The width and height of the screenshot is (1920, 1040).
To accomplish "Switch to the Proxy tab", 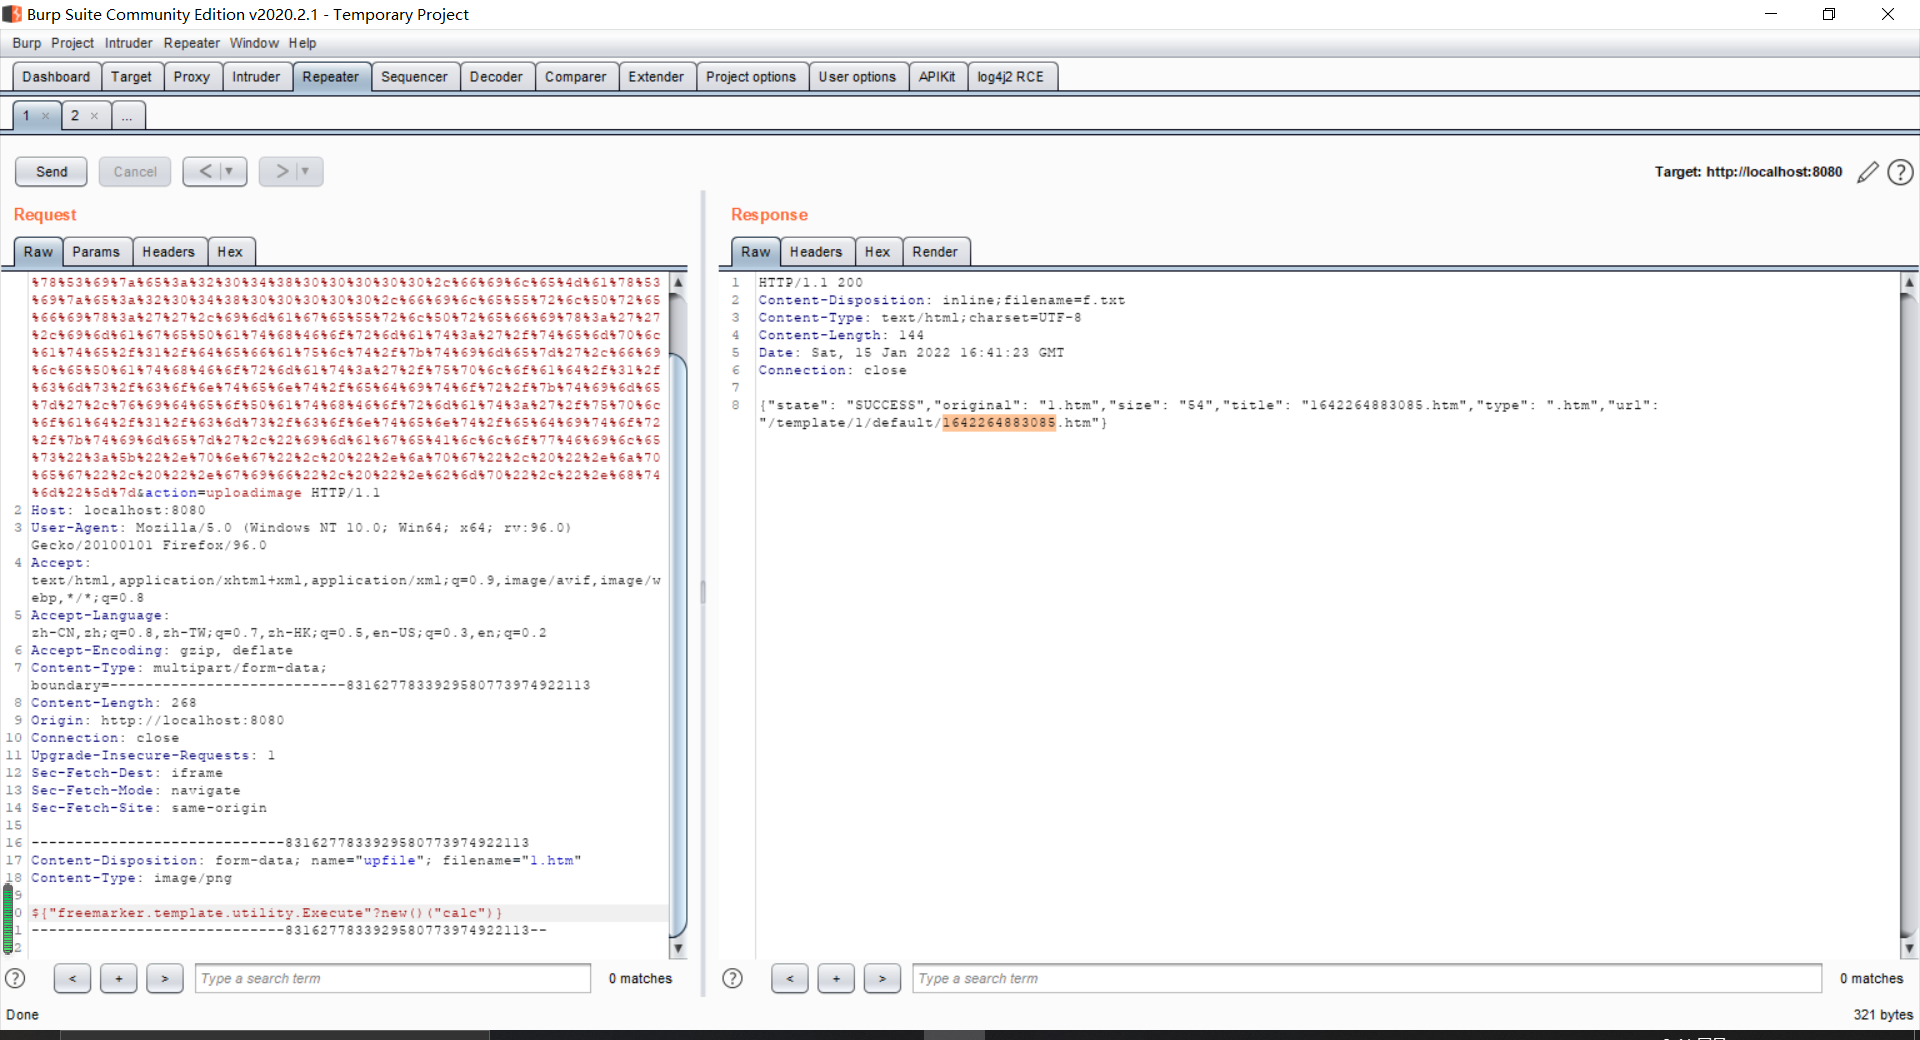I will click(192, 77).
